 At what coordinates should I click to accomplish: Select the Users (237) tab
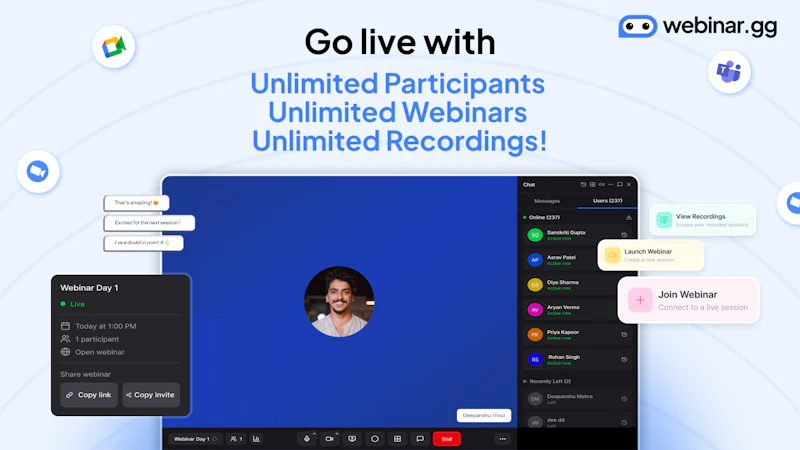(x=607, y=201)
